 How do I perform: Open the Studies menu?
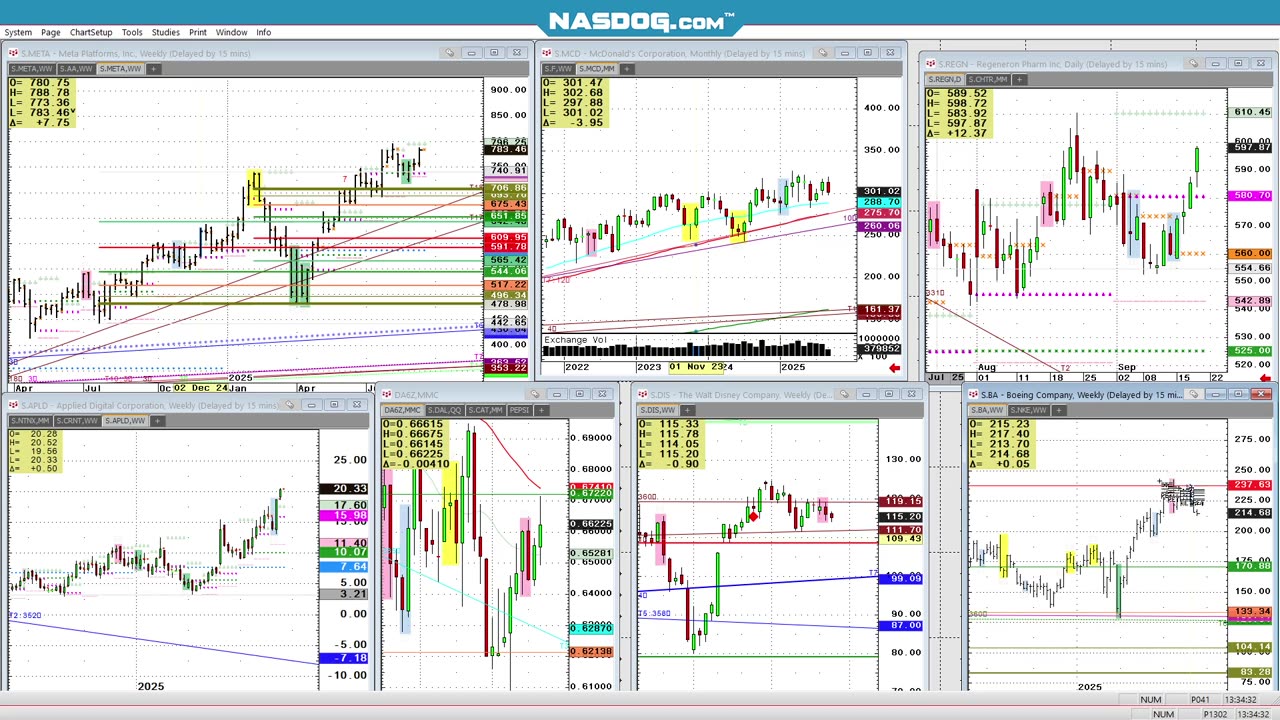pos(165,32)
